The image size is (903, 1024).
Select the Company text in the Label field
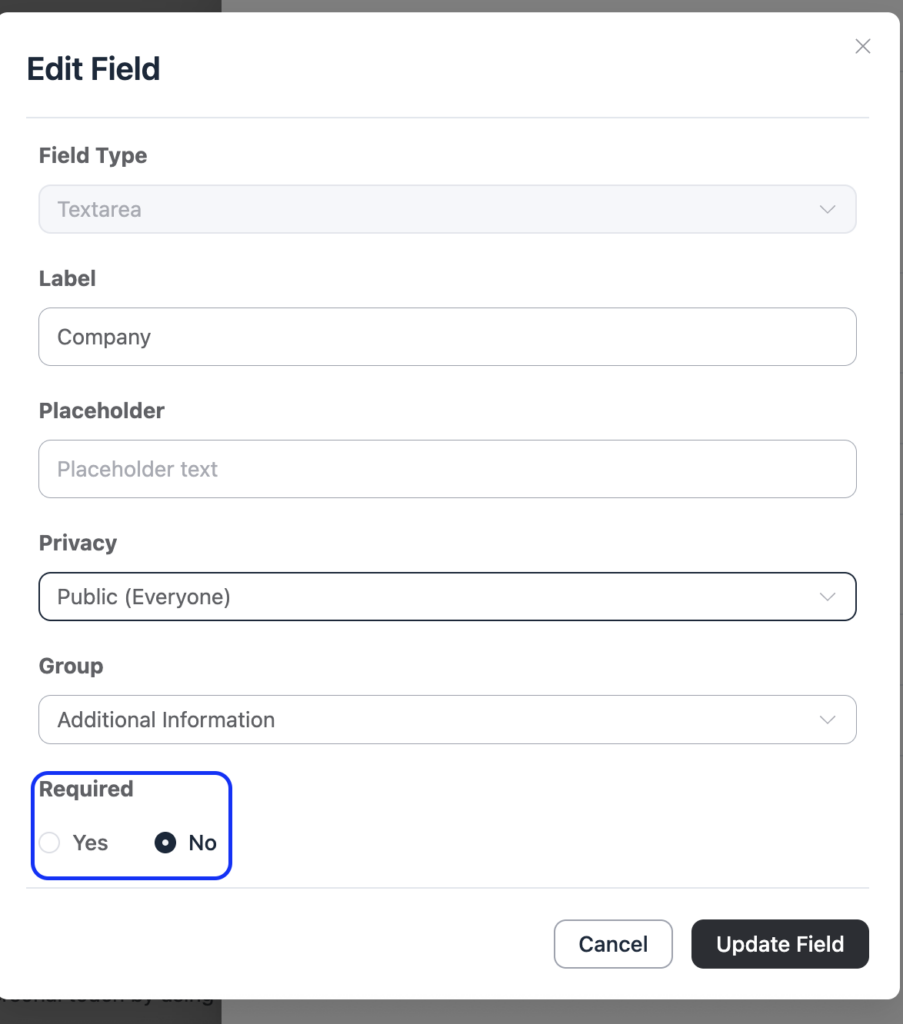pyautogui.click(x=103, y=337)
